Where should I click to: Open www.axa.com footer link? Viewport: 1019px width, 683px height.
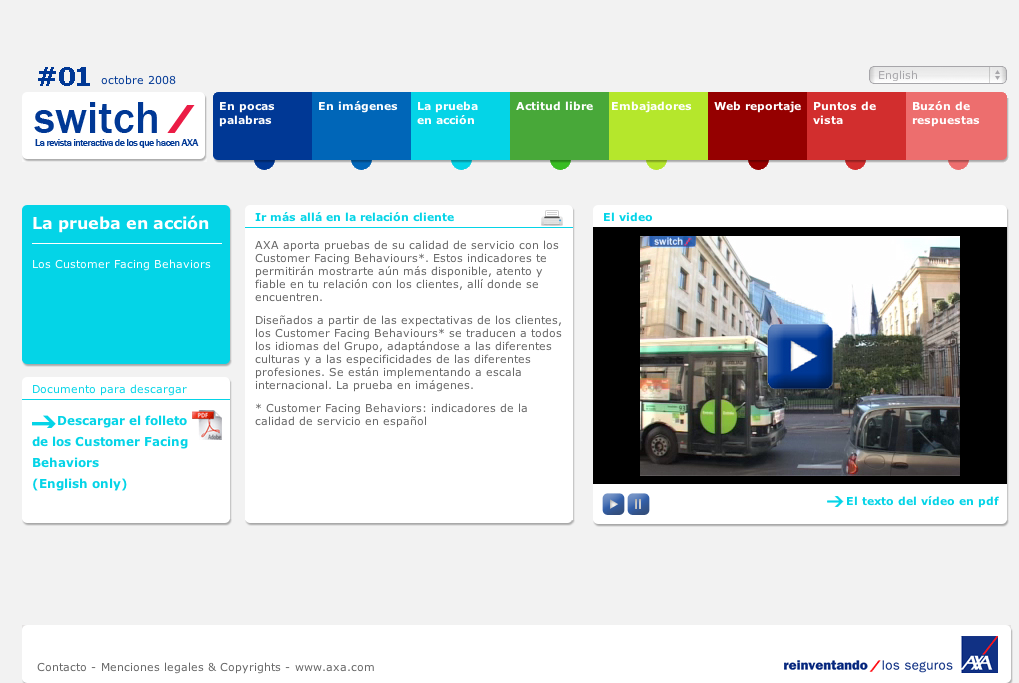tap(335, 667)
